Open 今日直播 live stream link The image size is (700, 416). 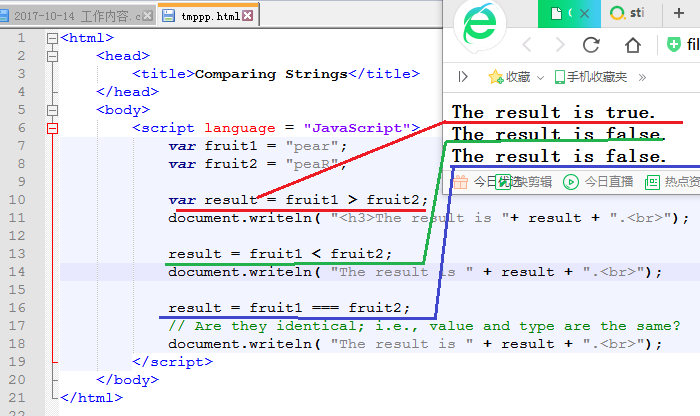coord(598,182)
